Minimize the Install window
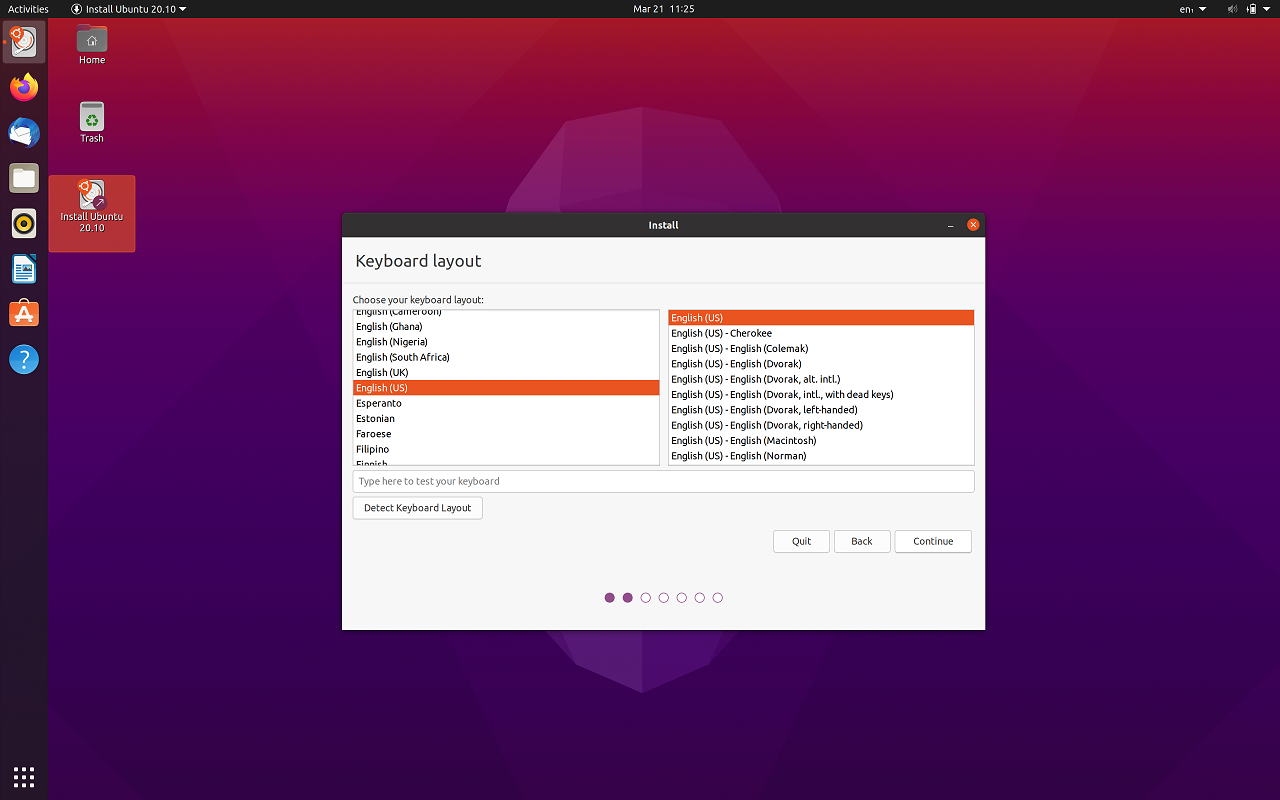 point(950,225)
